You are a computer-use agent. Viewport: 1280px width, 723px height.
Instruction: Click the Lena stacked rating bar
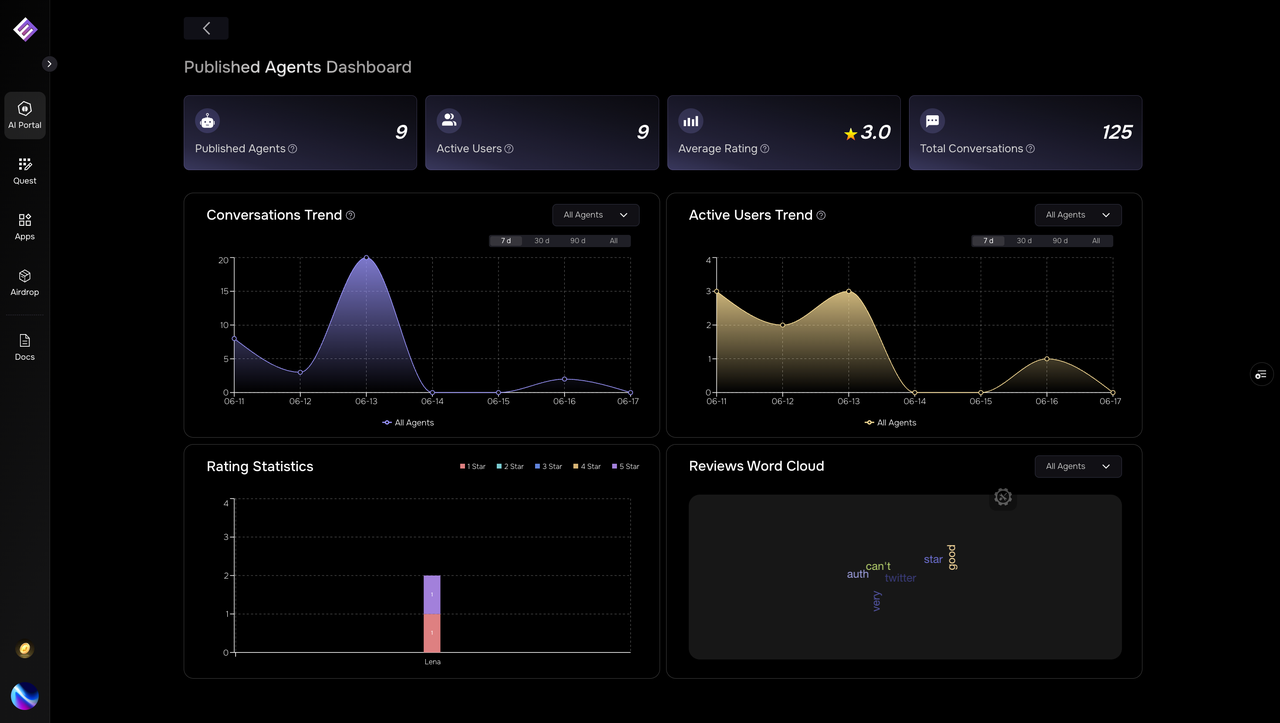432,614
